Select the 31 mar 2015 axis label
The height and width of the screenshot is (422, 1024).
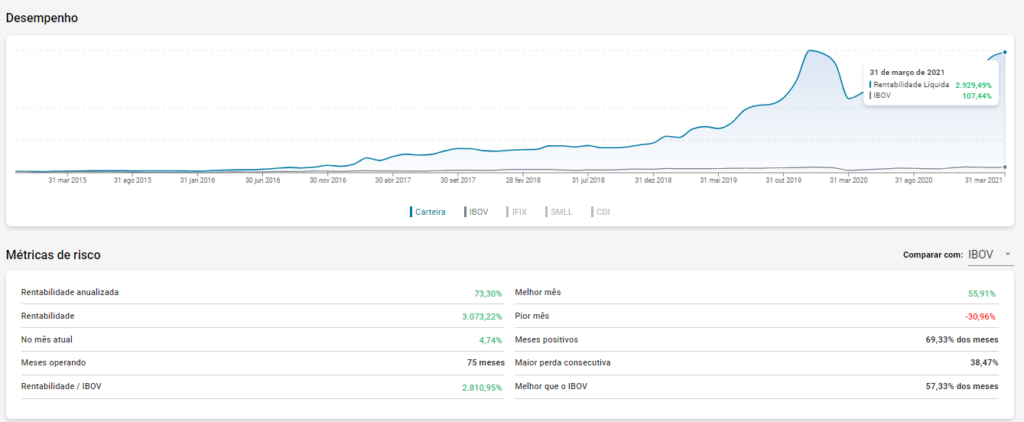(67, 181)
